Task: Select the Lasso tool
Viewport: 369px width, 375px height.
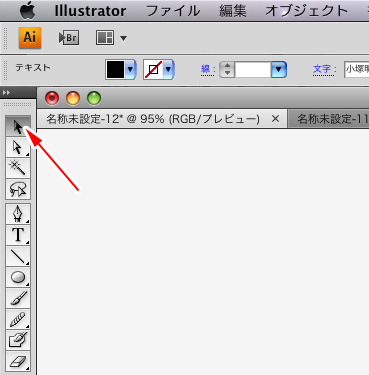Action: click(x=18, y=189)
